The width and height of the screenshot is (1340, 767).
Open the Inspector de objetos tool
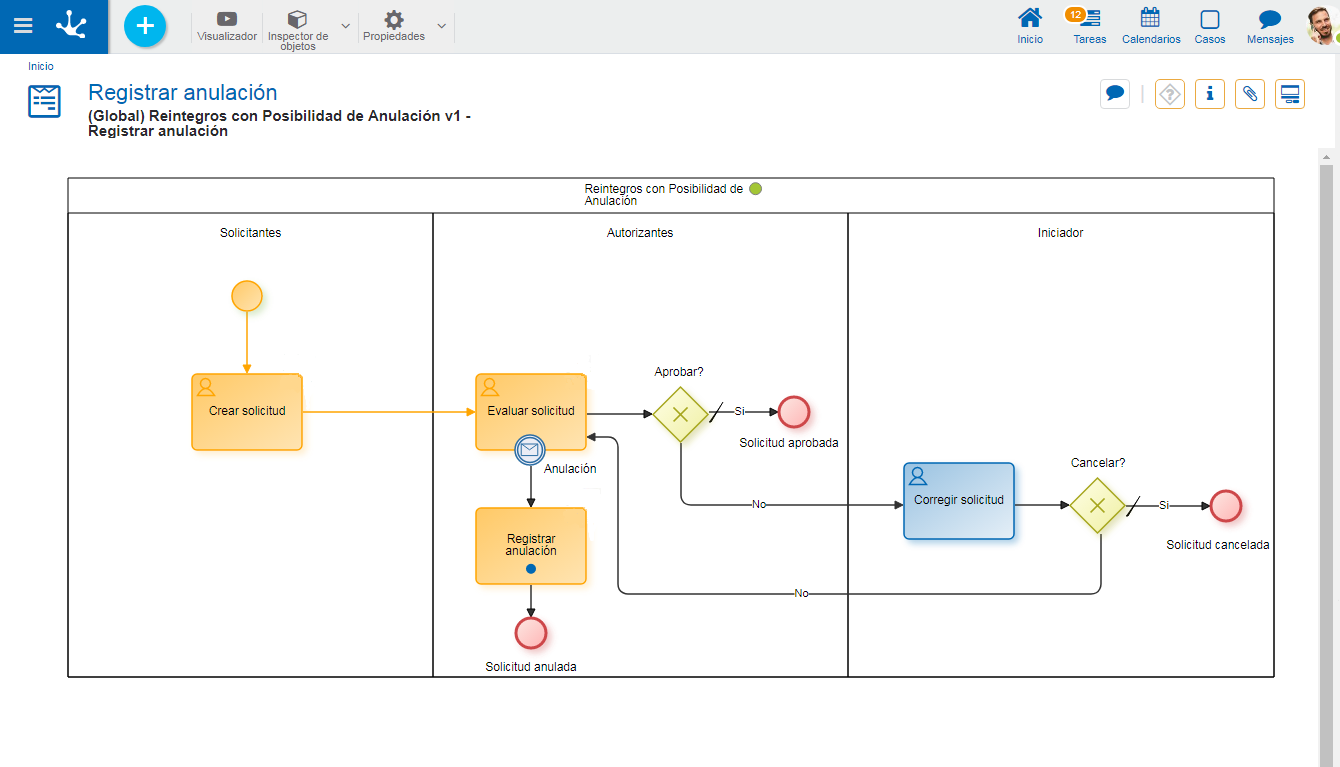297,20
